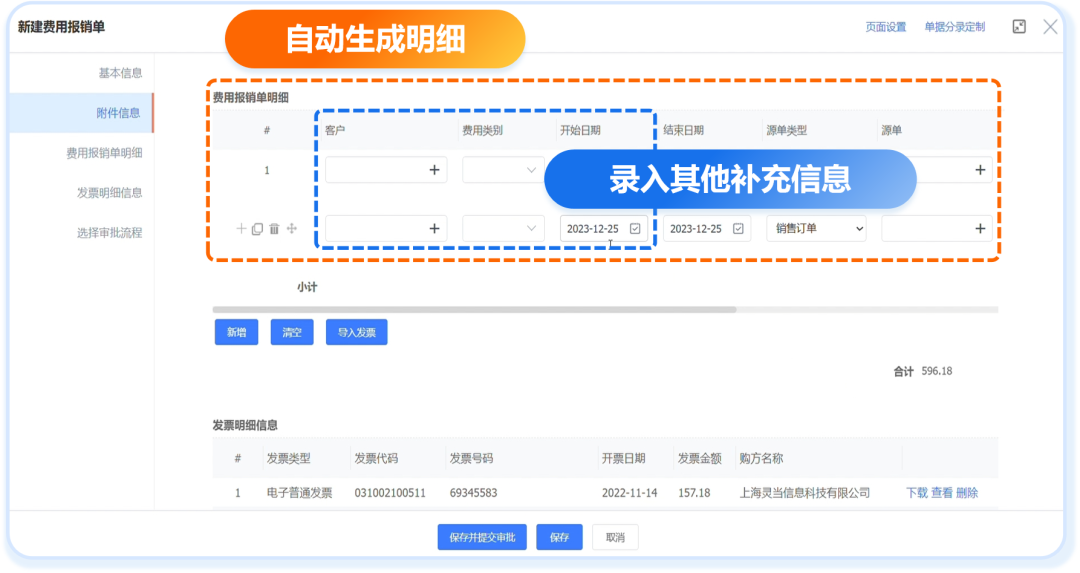Viewport: 1080px width, 573px height.
Task: Click the 取消 button
Action: 615,537
